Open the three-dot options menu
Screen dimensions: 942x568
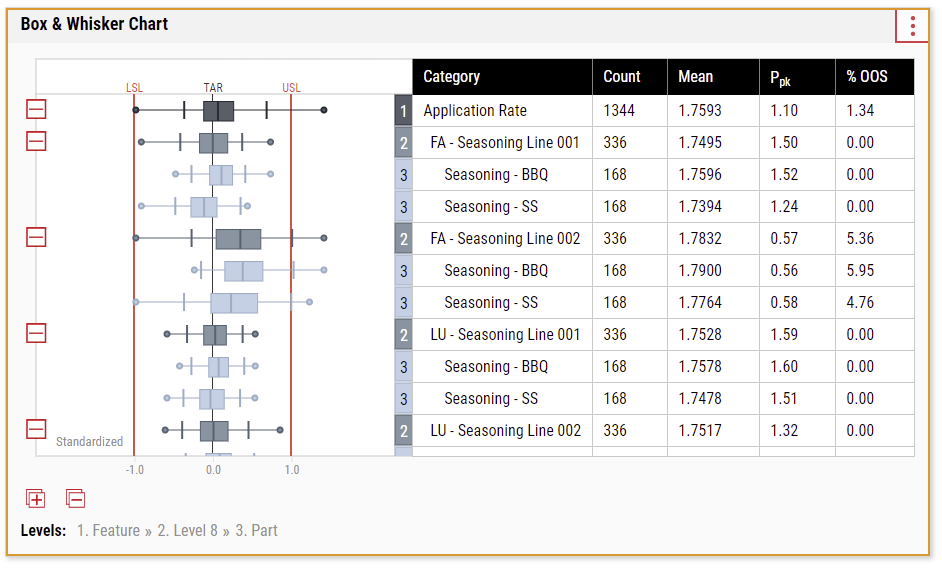(x=912, y=26)
